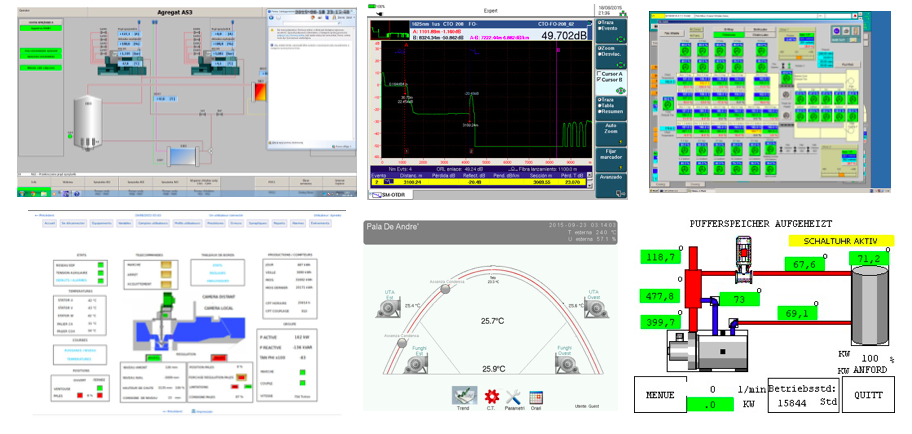Uncheck the Cursor B checkbox
The image size is (912, 434).
coord(599,81)
